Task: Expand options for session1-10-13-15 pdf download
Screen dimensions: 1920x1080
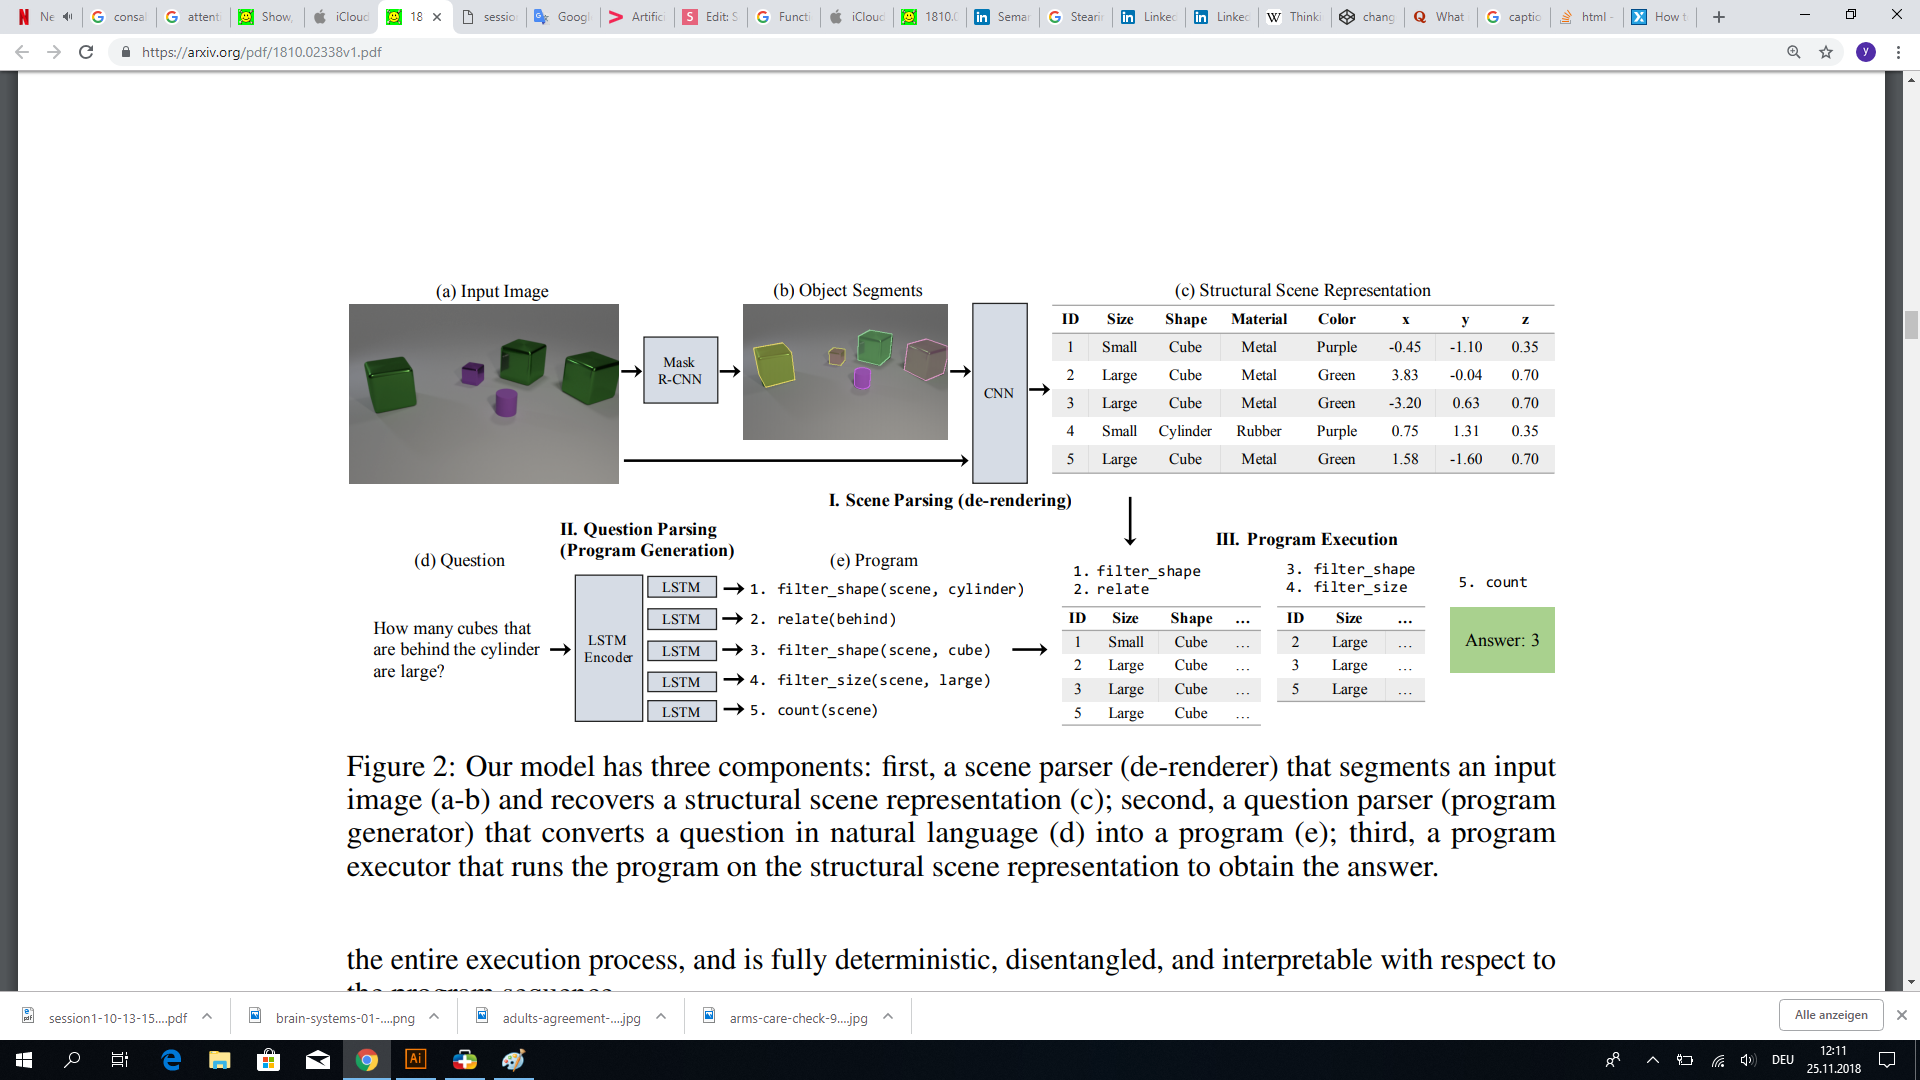Action: tap(207, 1016)
